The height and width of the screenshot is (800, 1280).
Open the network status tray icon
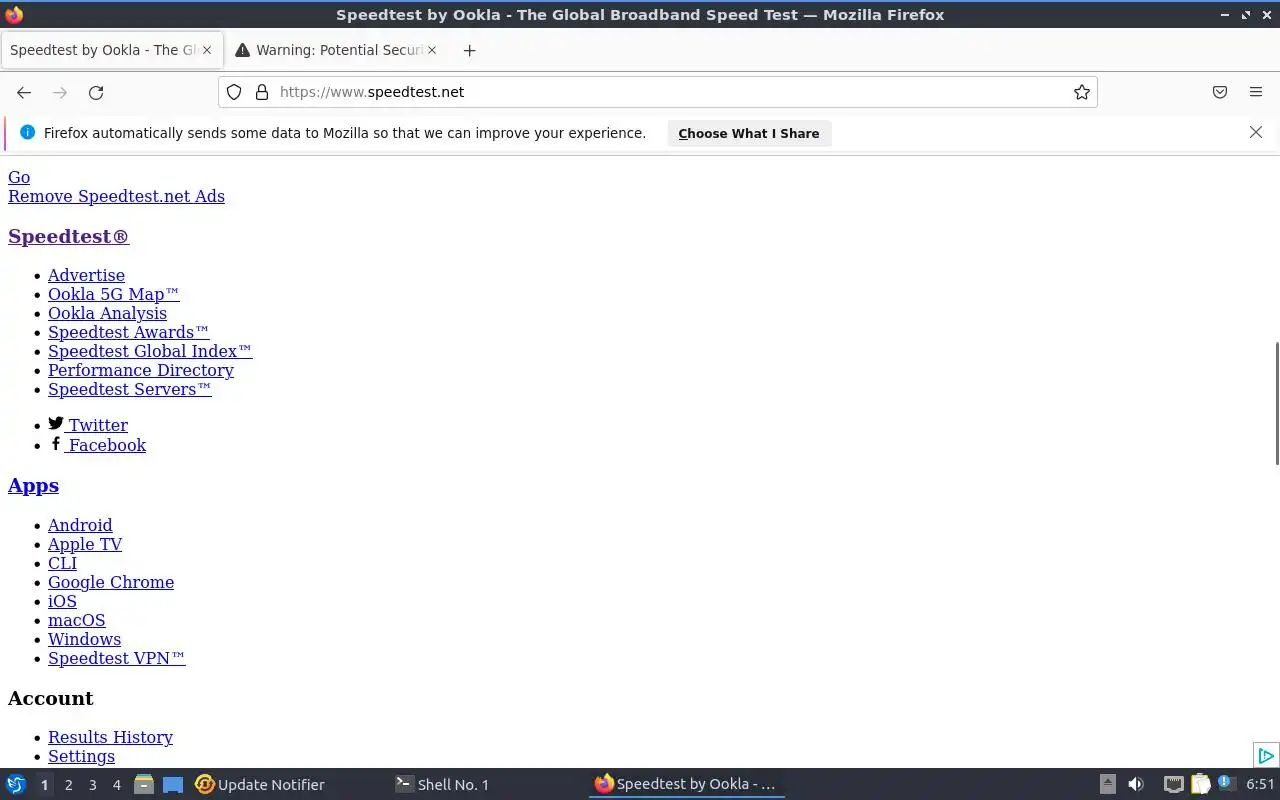(x=1174, y=784)
